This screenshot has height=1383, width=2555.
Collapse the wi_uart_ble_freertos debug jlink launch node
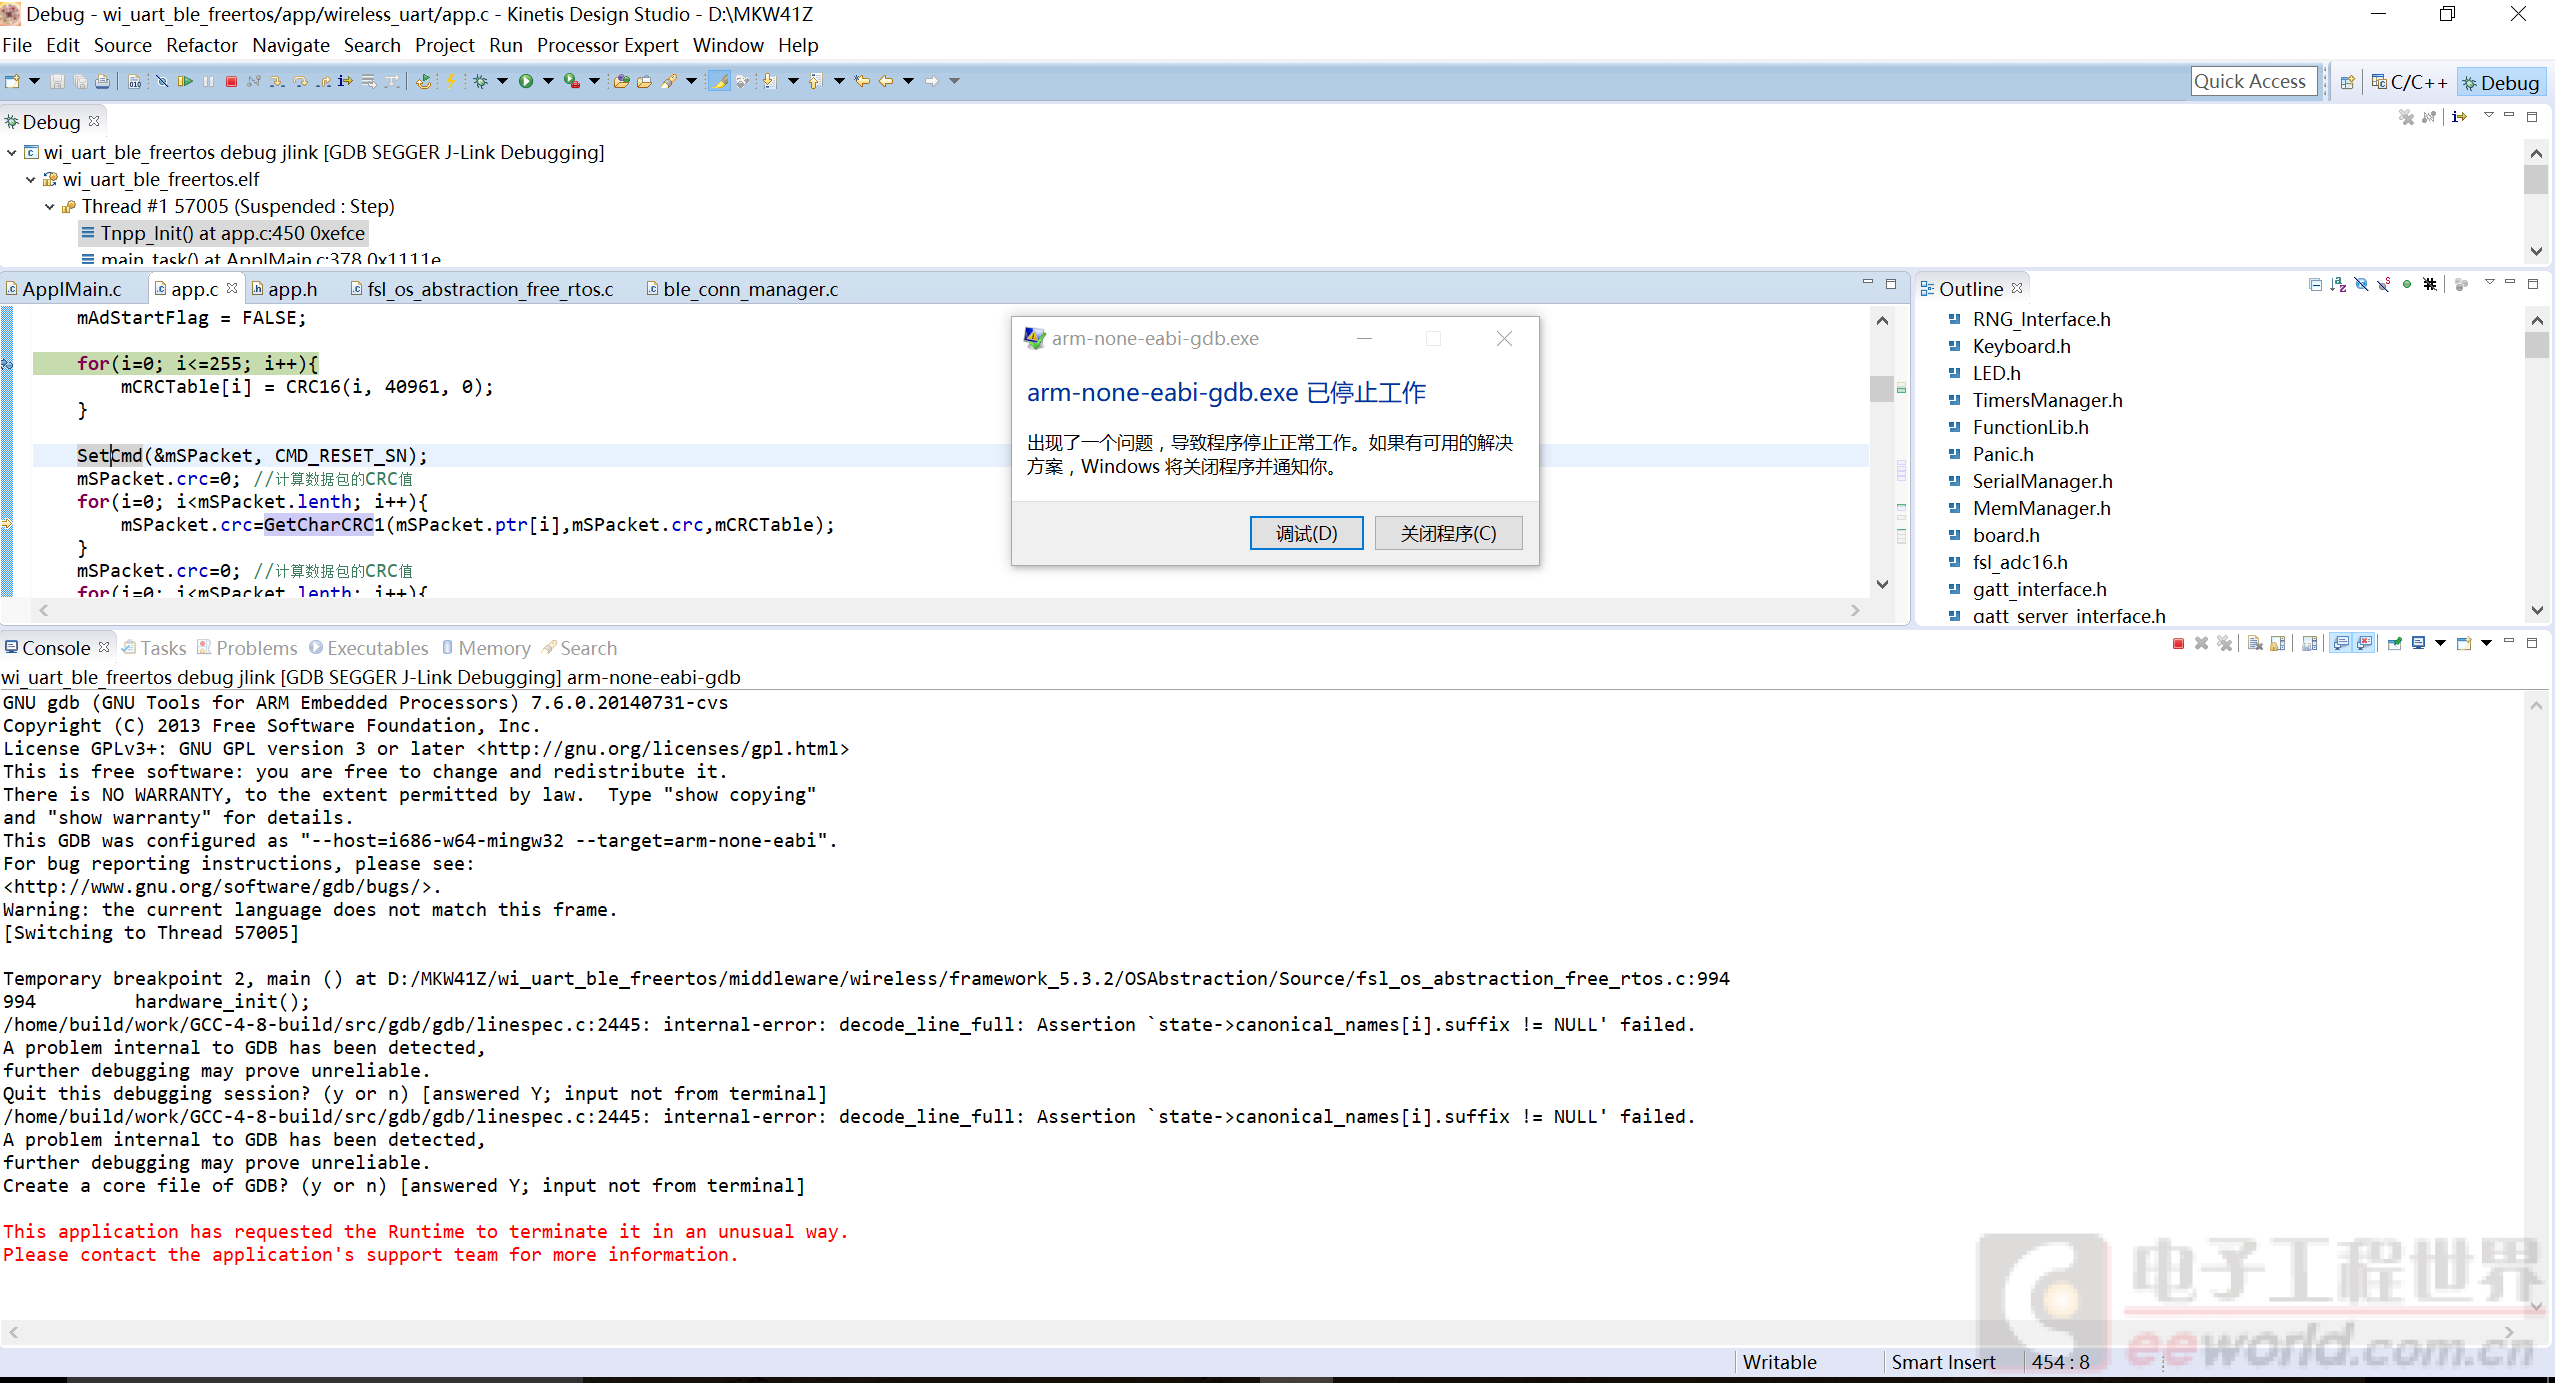coord(12,153)
